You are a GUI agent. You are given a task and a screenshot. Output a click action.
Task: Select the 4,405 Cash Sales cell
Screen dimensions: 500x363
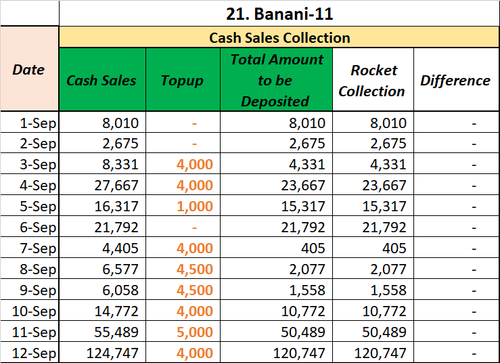tap(102, 248)
